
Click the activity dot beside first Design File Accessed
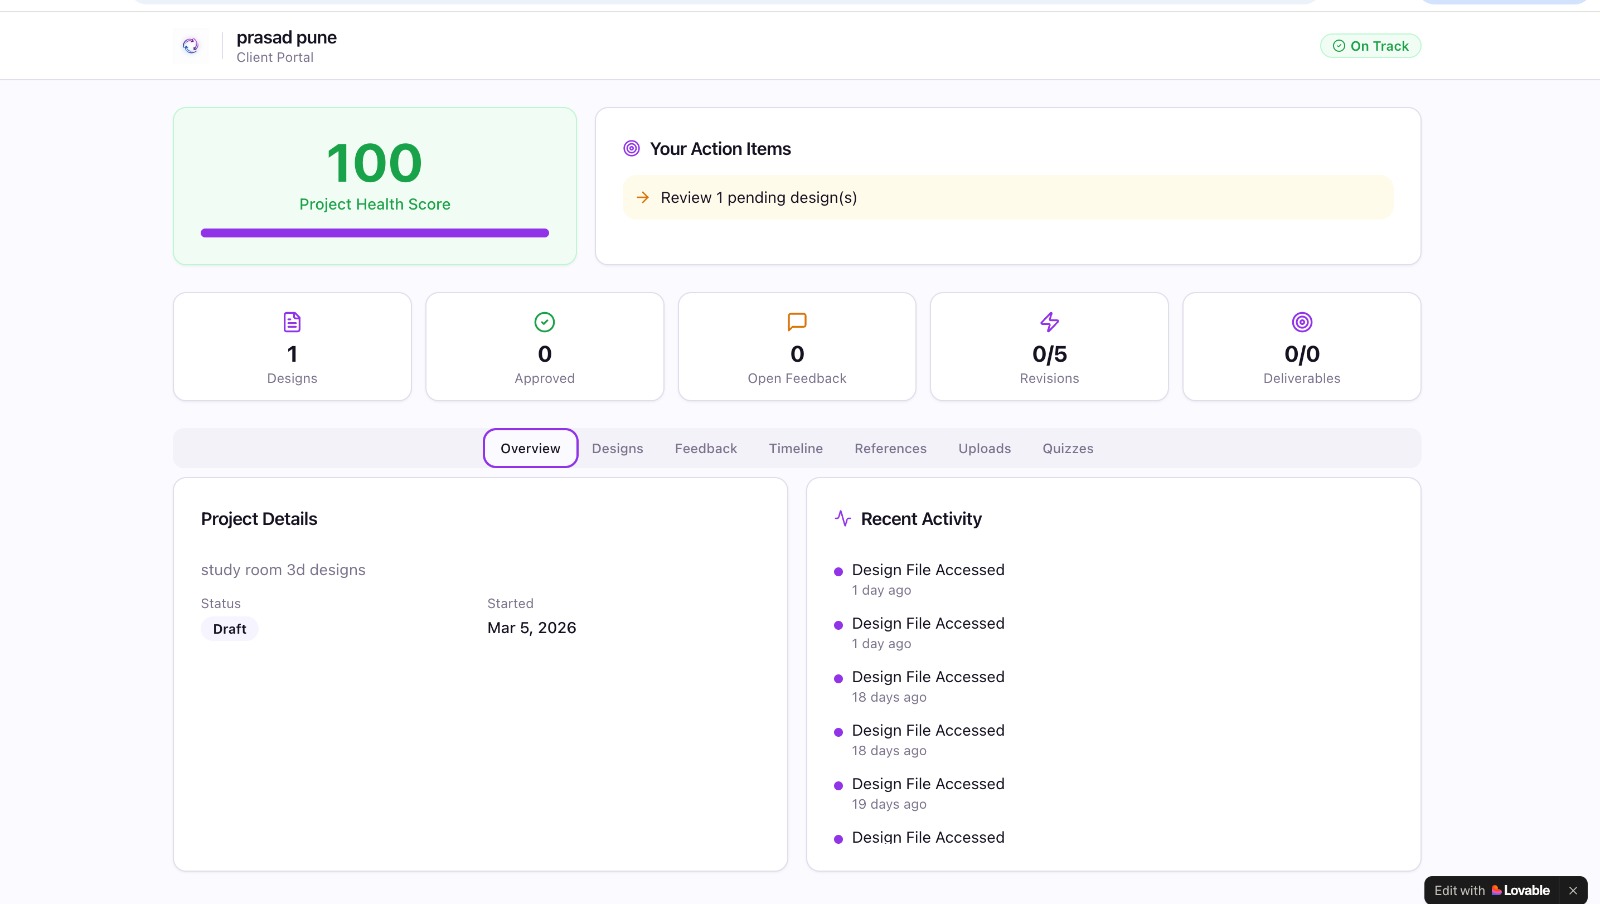point(838,571)
